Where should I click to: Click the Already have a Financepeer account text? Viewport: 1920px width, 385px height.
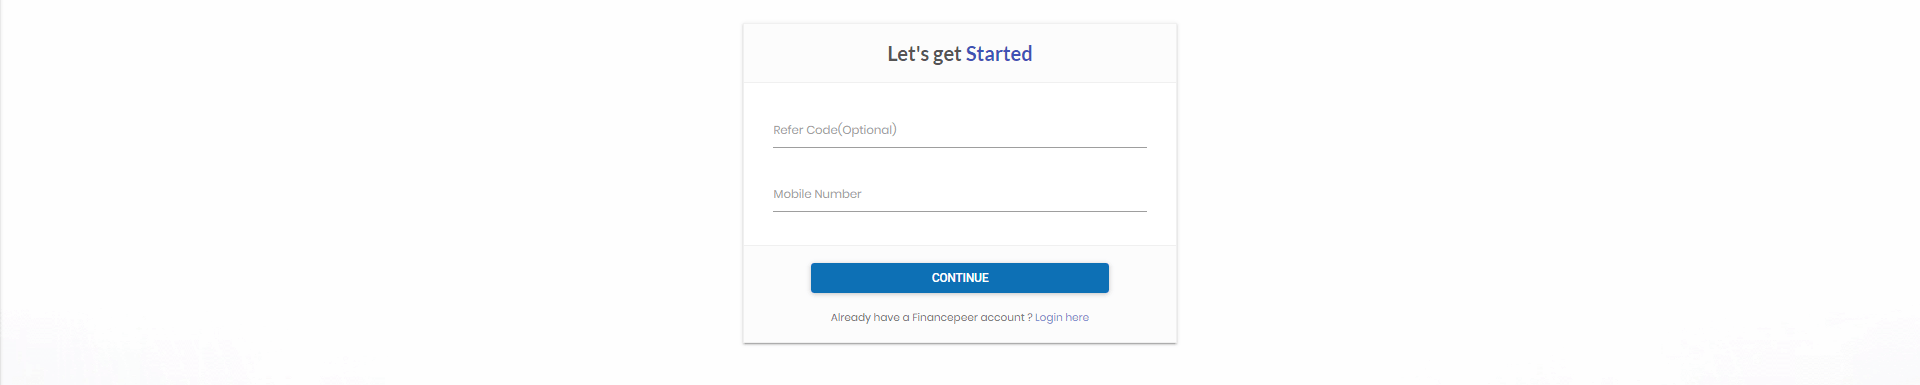tap(931, 317)
